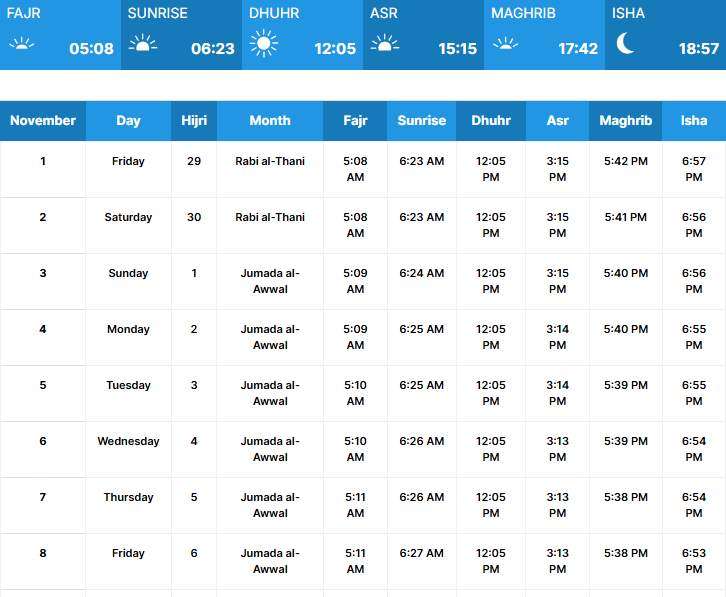Image resolution: width=726 pixels, height=597 pixels.
Task: Open the Isha 18:57 time card
Action: 665,35
